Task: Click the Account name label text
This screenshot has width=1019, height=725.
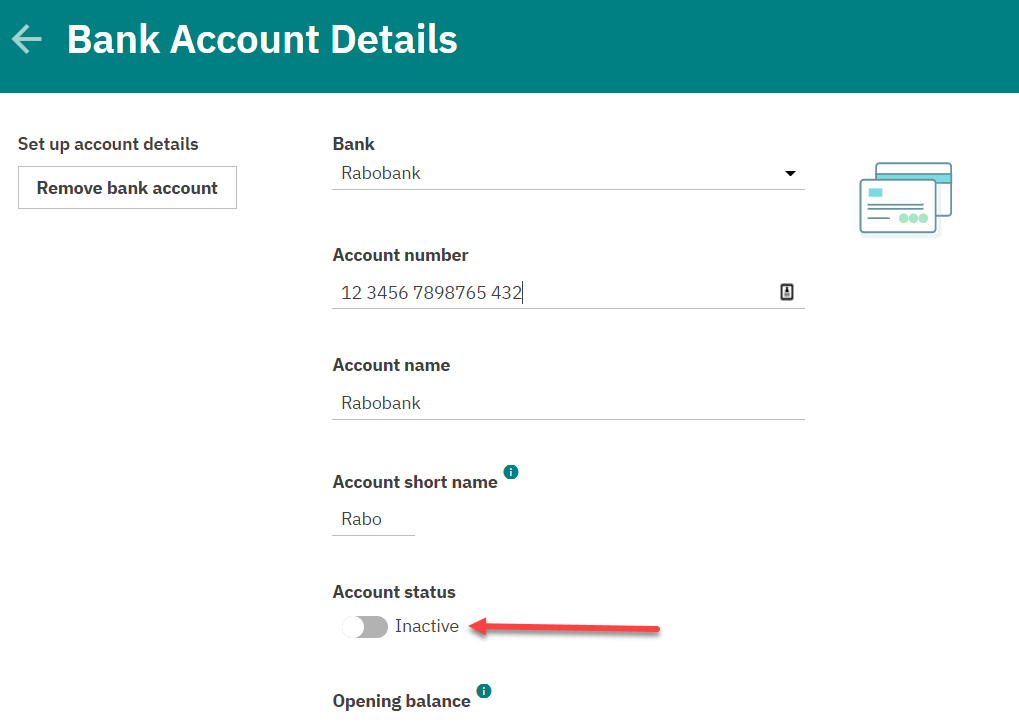Action: (391, 365)
